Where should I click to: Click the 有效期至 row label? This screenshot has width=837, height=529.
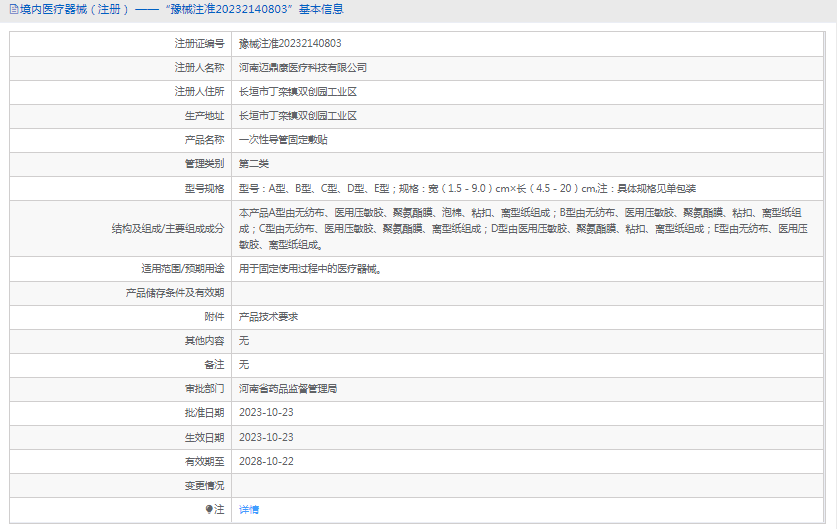pos(204,461)
